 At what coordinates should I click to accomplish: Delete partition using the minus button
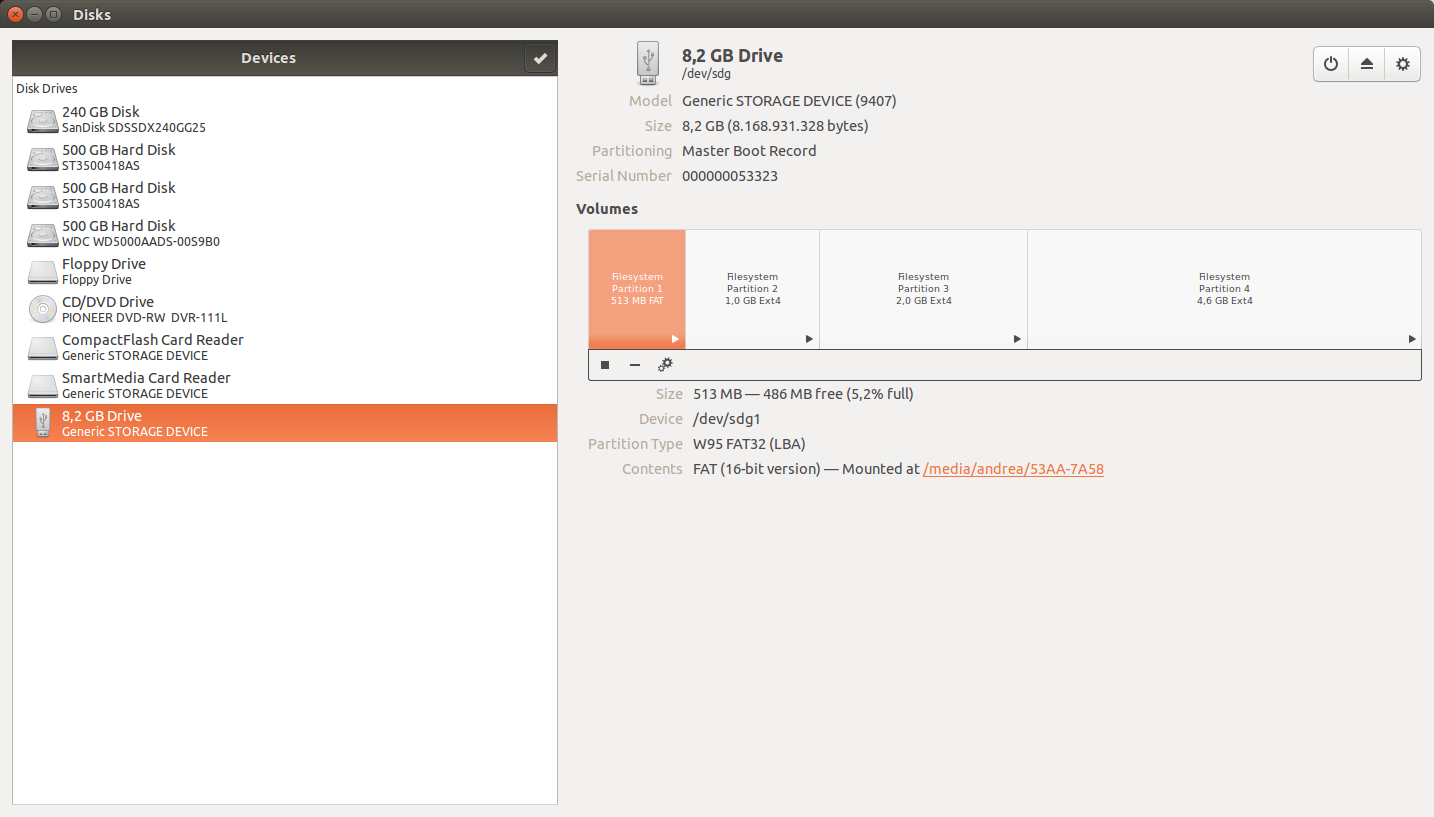pos(635,365)
